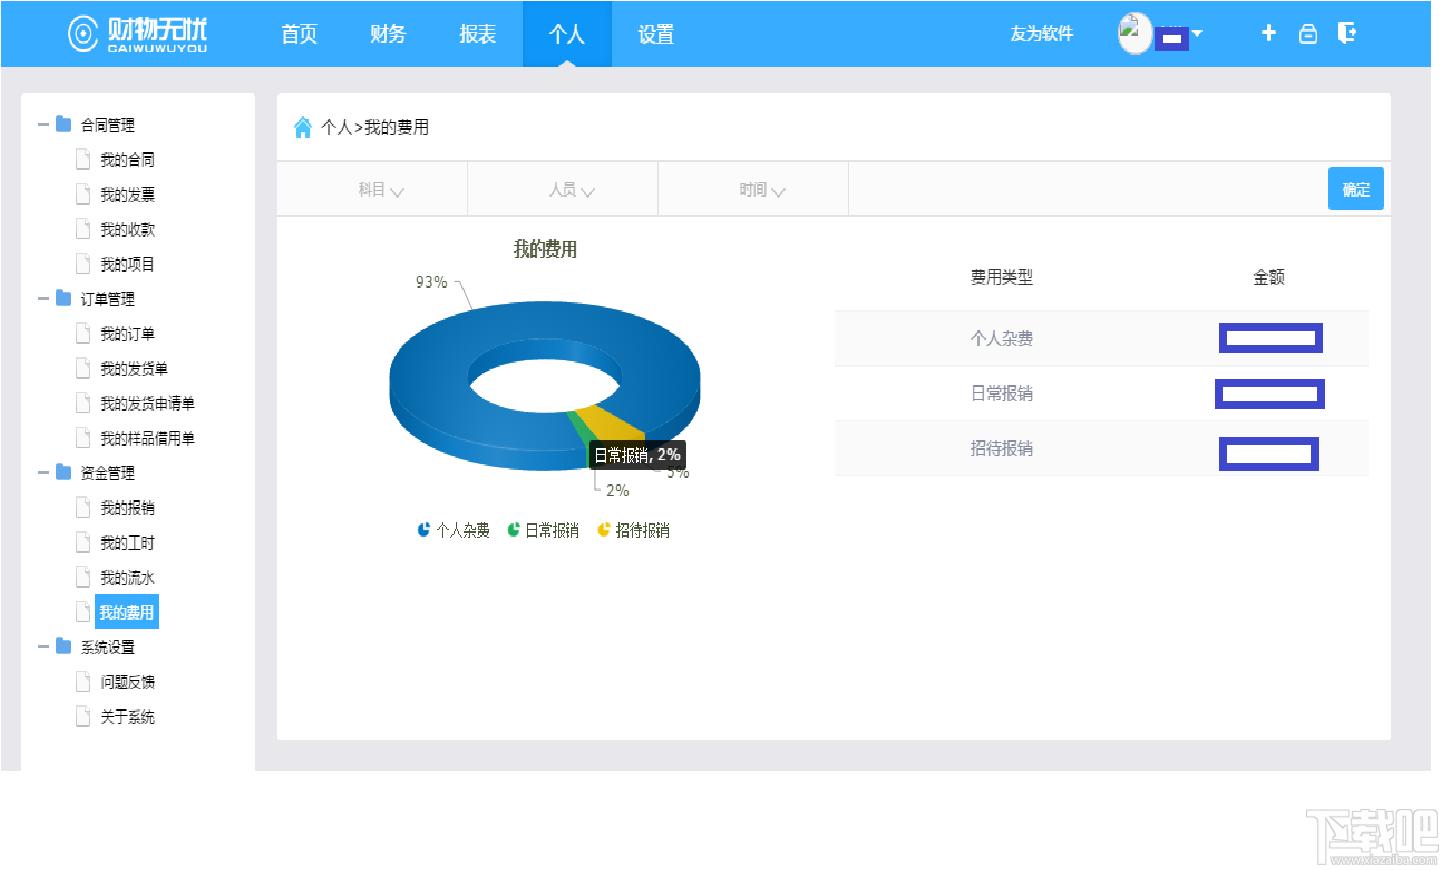Click the 我的费用 chart title
Screen dimensions: 1446x870
tap(545, 249)
